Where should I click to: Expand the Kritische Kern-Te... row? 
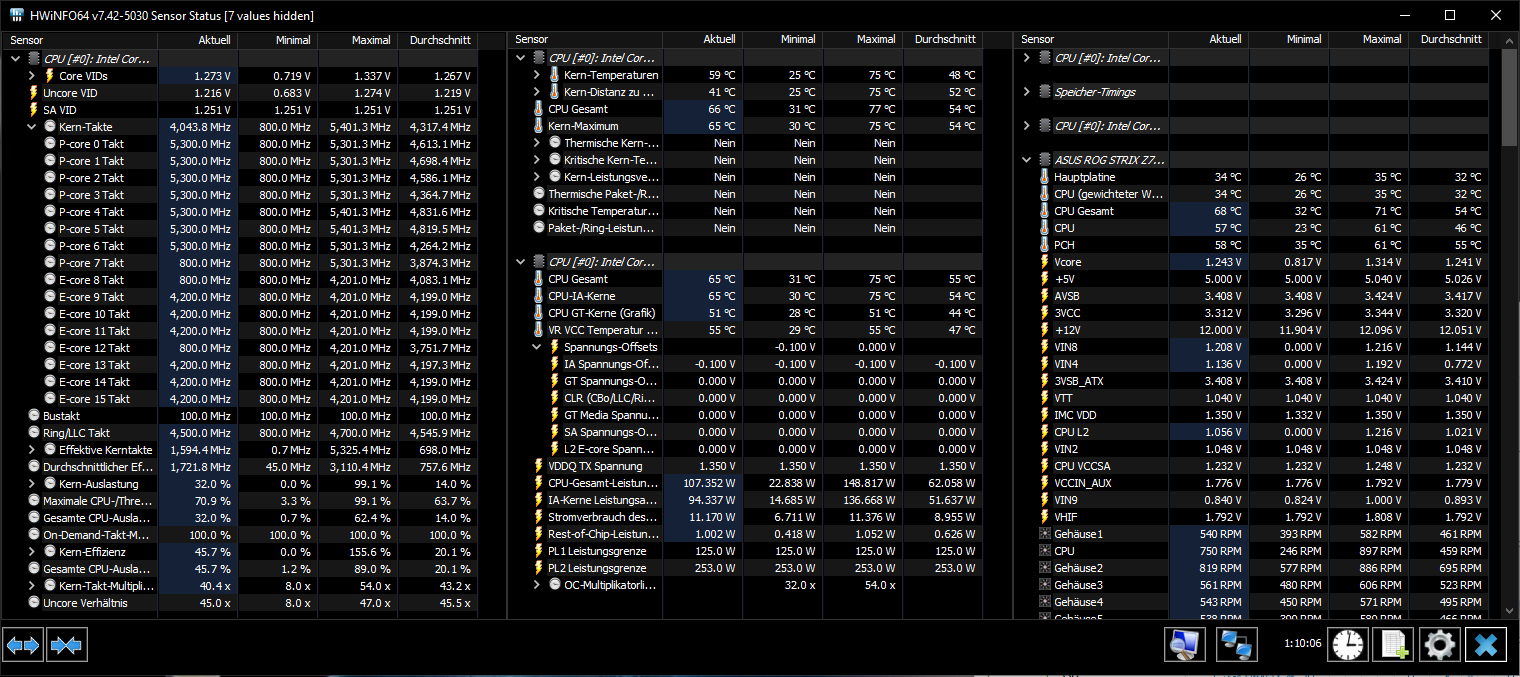[x=537, y=161]
